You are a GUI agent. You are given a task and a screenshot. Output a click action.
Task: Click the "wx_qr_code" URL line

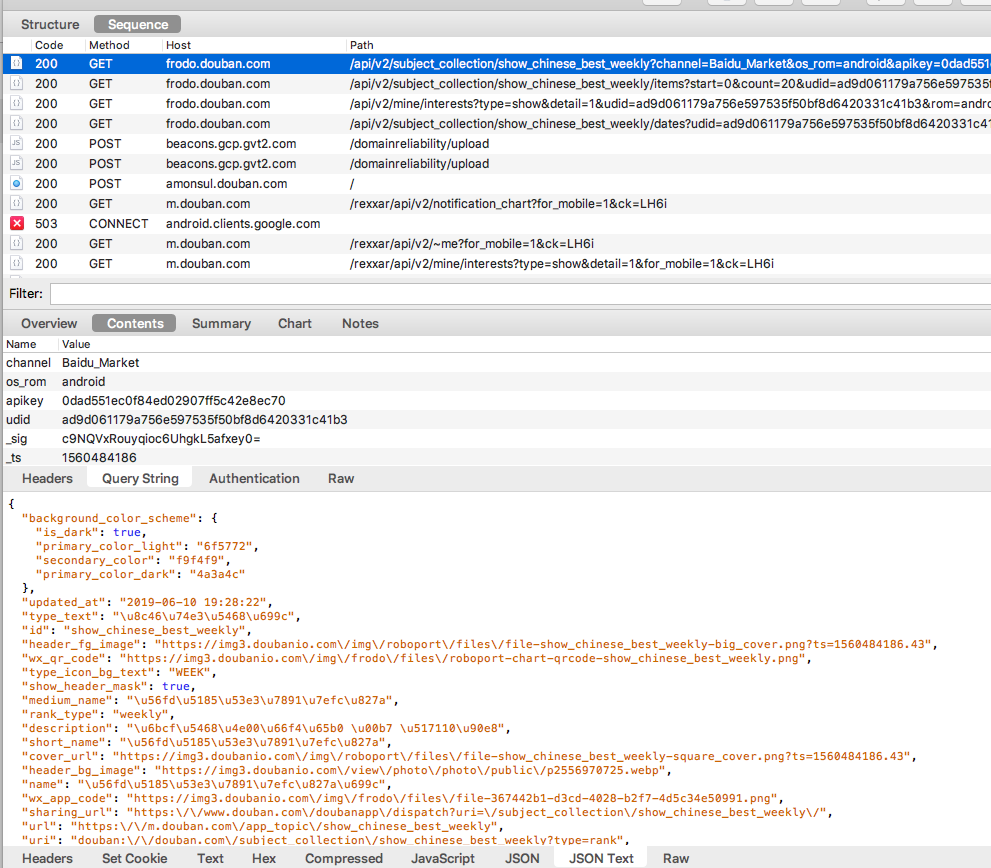[416, 658]
